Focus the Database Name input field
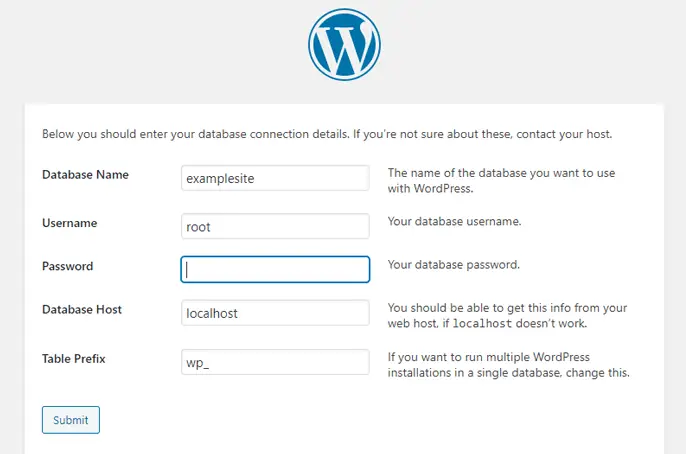Viewport: 686px width, 454px height. pos(275,178)
